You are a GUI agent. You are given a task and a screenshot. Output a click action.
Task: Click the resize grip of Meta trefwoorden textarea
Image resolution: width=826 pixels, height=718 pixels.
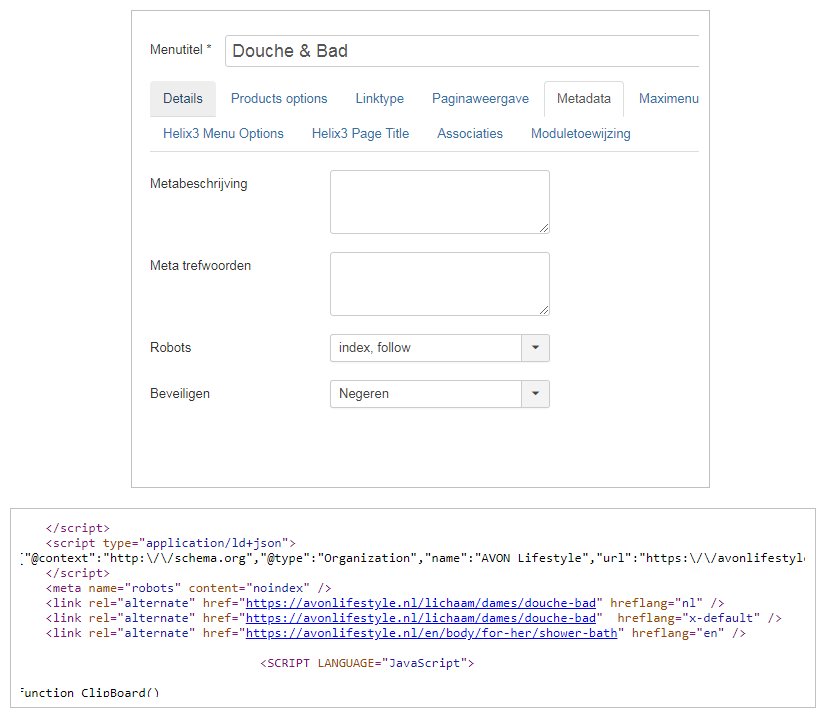(x=544, y=310)
